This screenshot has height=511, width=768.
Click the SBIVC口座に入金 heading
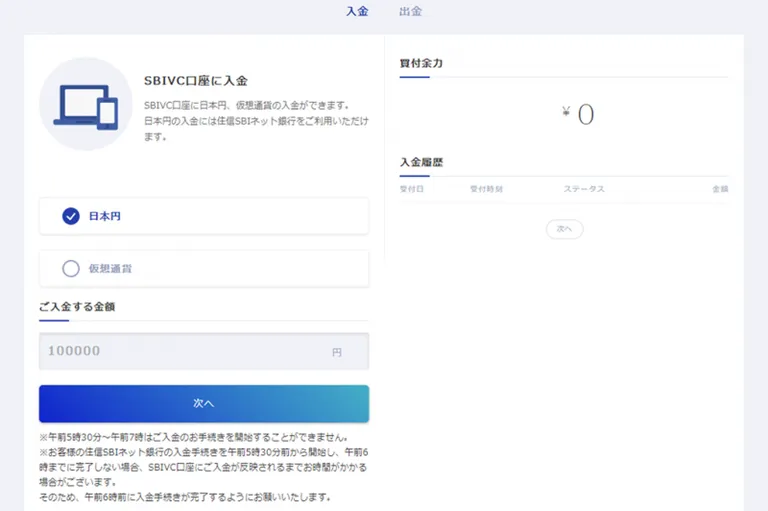pyautogui.click(x=195, y=81)
